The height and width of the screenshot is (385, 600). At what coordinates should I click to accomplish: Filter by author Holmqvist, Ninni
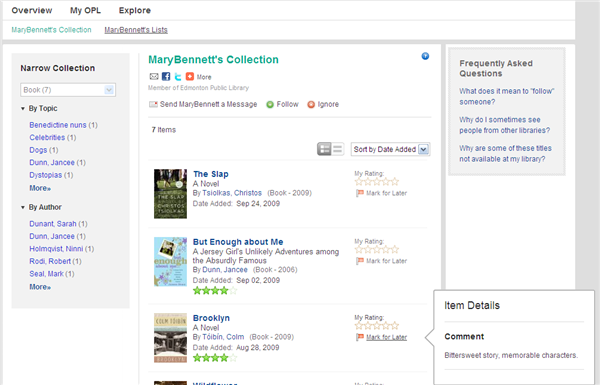click(56, 249)
